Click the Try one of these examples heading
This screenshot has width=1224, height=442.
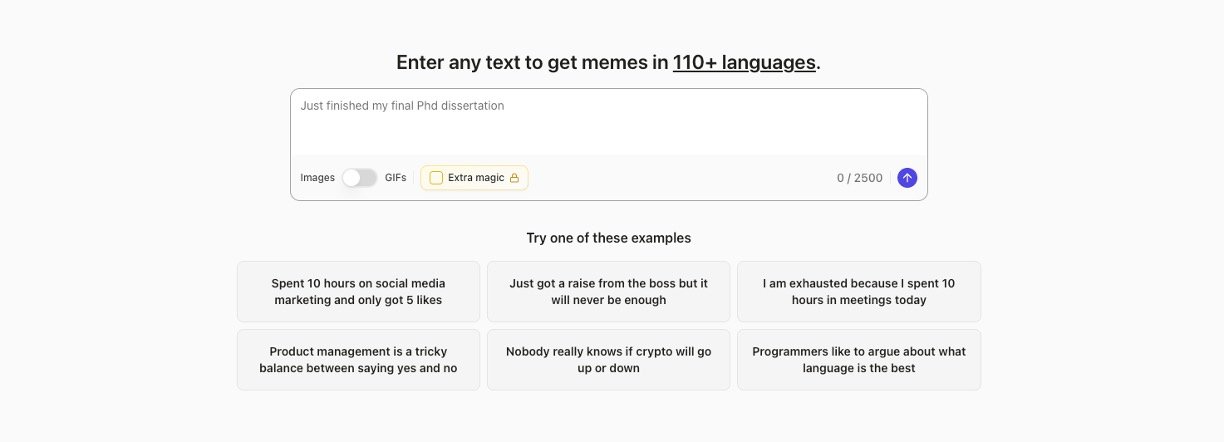tap(608, 238)
